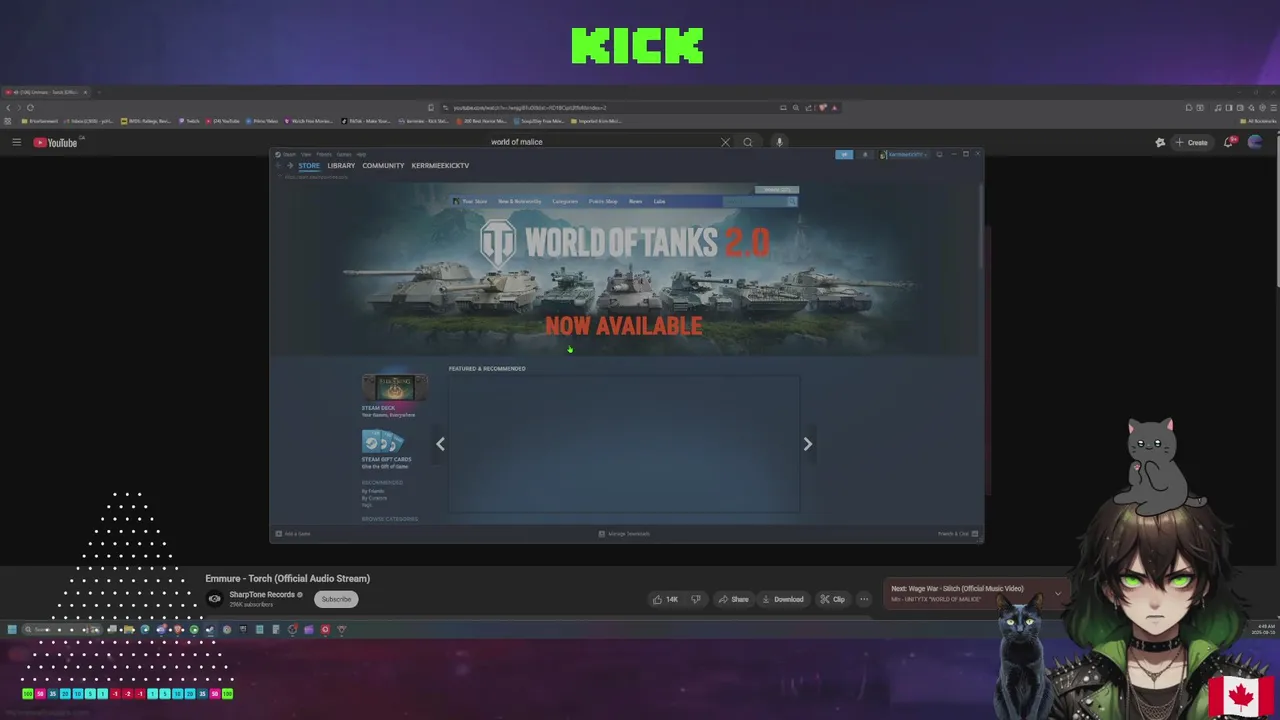Image resolution: width=1280 pixels, height=720 pixels.
Task: Click the browser reload icon
Action: 30,108
